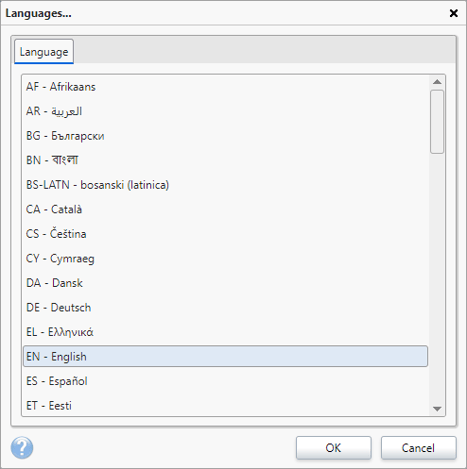
Task: Confirm selection with OK button
Action: click(x=333, y=448)
